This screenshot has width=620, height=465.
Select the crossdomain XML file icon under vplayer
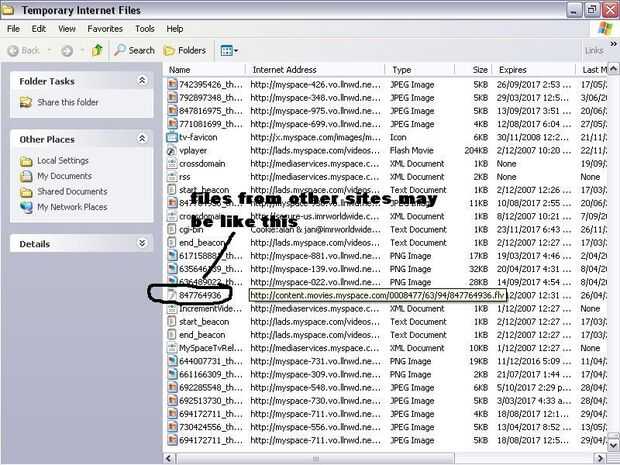coord(172,164)
